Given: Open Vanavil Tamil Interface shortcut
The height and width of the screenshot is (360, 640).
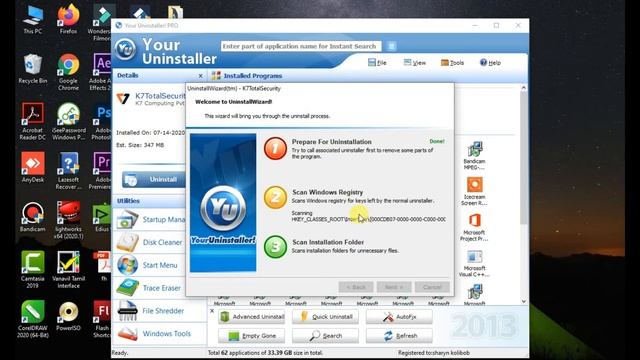Looking at the screenshot, I should (69, 270).
